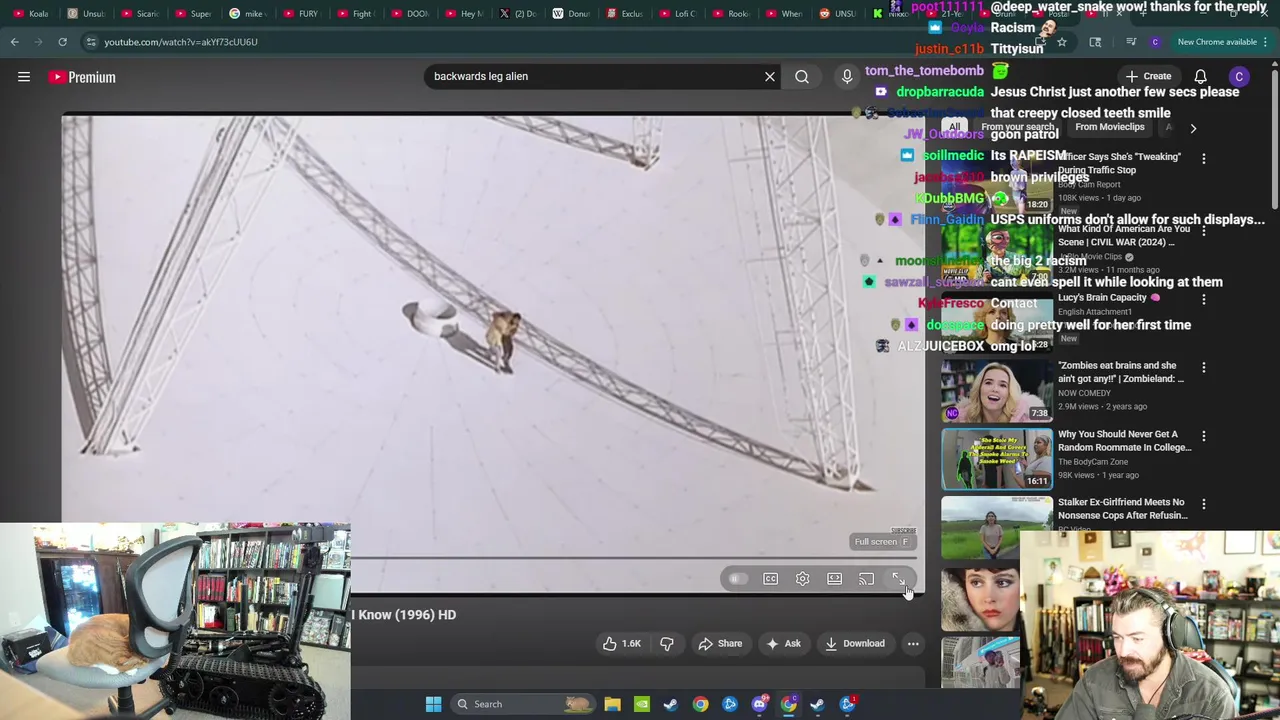Reload the page in Chrome
This screenshot has width=1280, height=720.
tap(62, 42)
